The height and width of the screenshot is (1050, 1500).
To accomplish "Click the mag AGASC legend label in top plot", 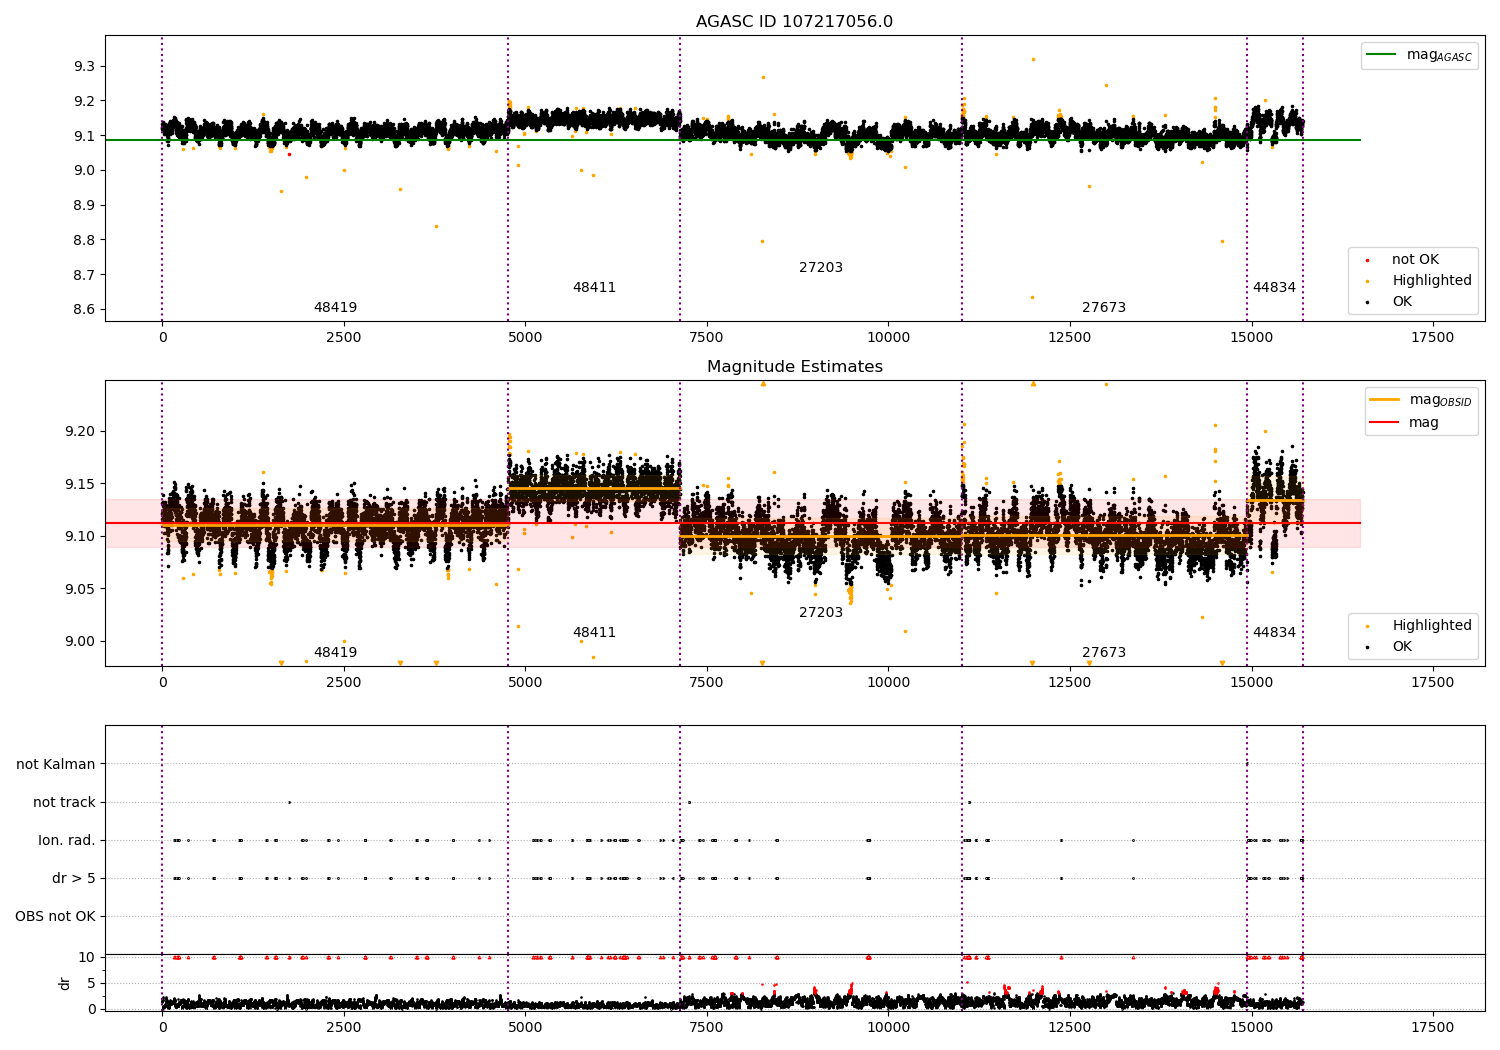I will point(1439,56).
